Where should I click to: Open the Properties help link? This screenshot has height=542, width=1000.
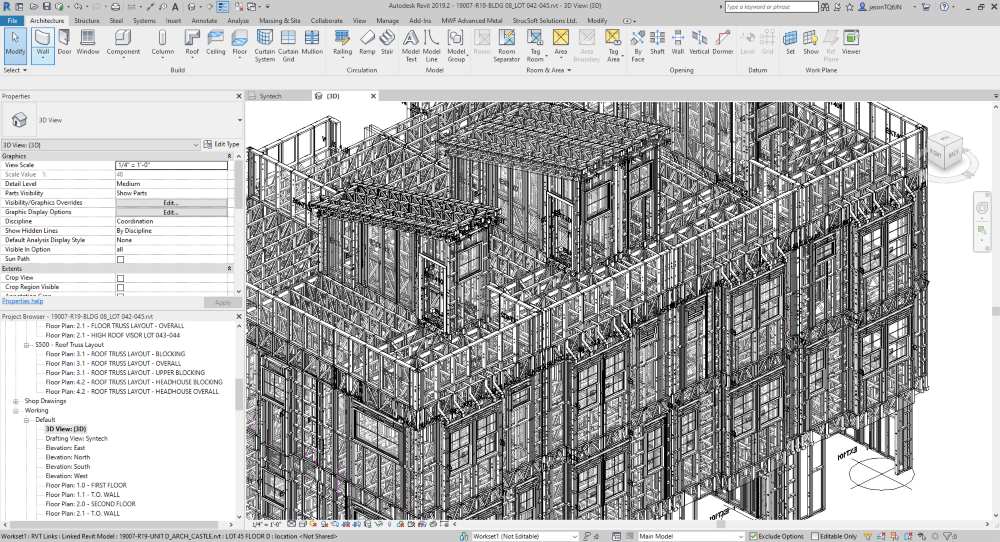click(22, 301)
